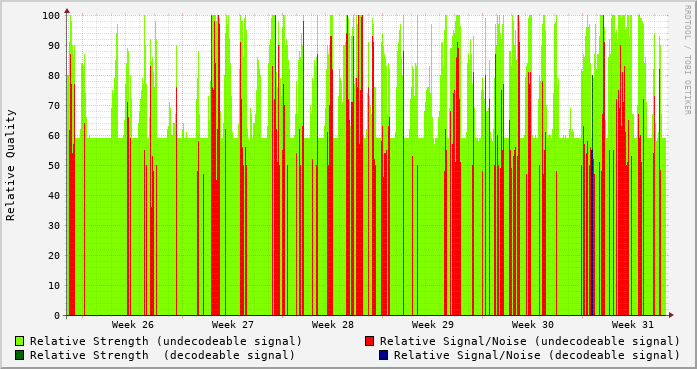Image resolution: width=697 pixels, height=369 pixels.
Task: Click the RRDTOOL / TOBI OETIKER watermark
Action: point(687,60)
